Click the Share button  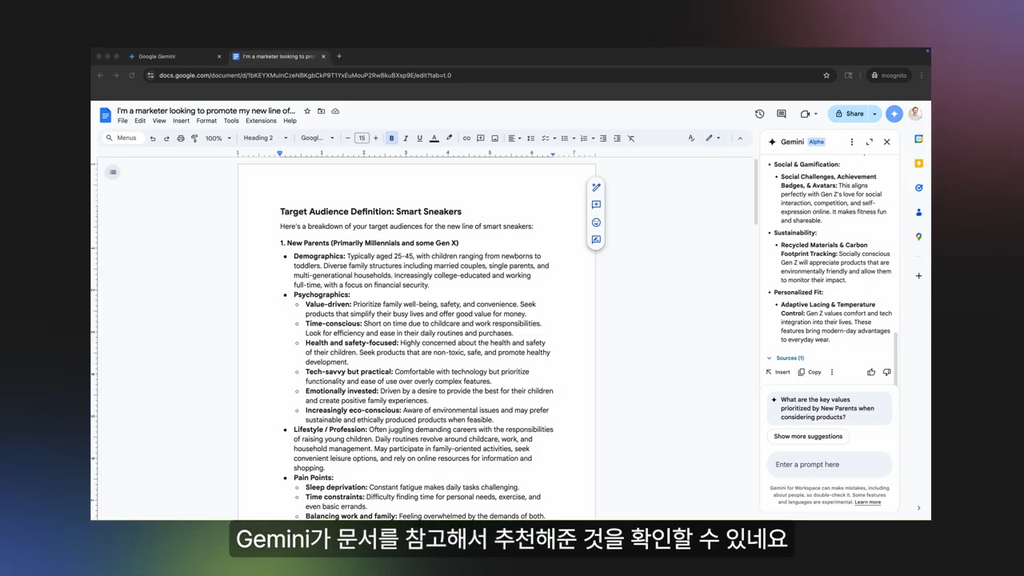[849, 114]
